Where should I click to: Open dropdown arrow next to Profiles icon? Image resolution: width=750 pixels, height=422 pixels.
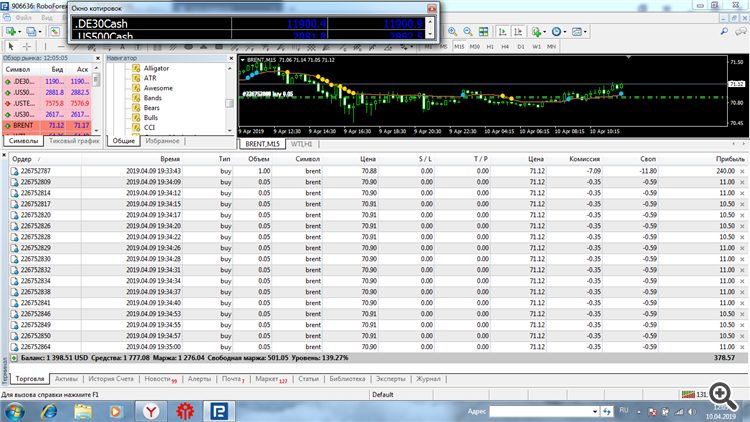[40, 32]
